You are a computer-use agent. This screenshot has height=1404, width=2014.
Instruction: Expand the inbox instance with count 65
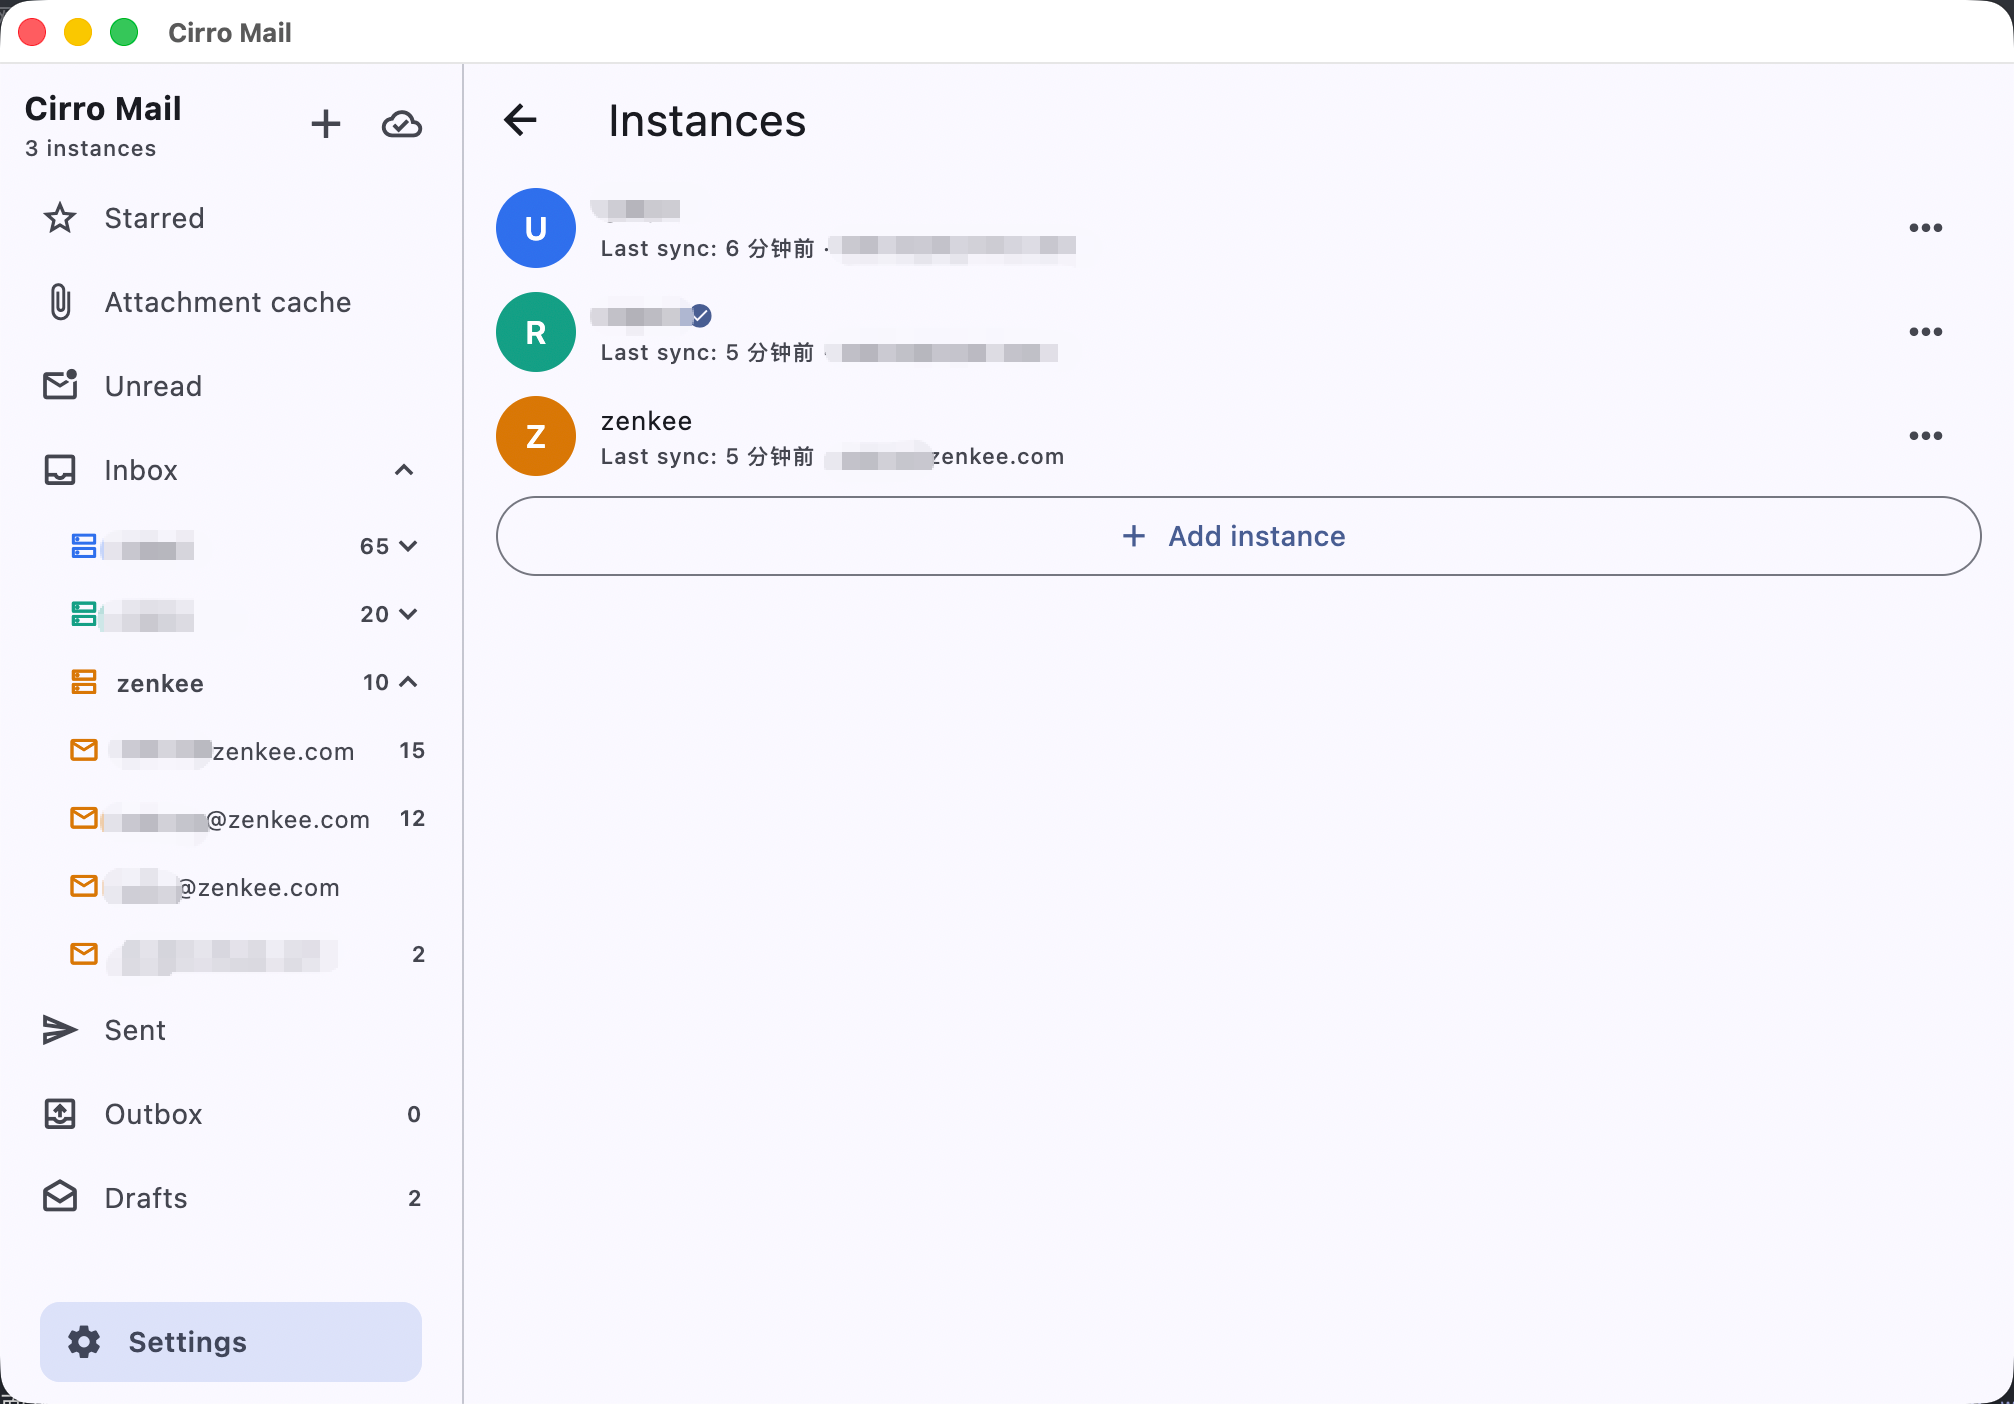tap(408, 546)
